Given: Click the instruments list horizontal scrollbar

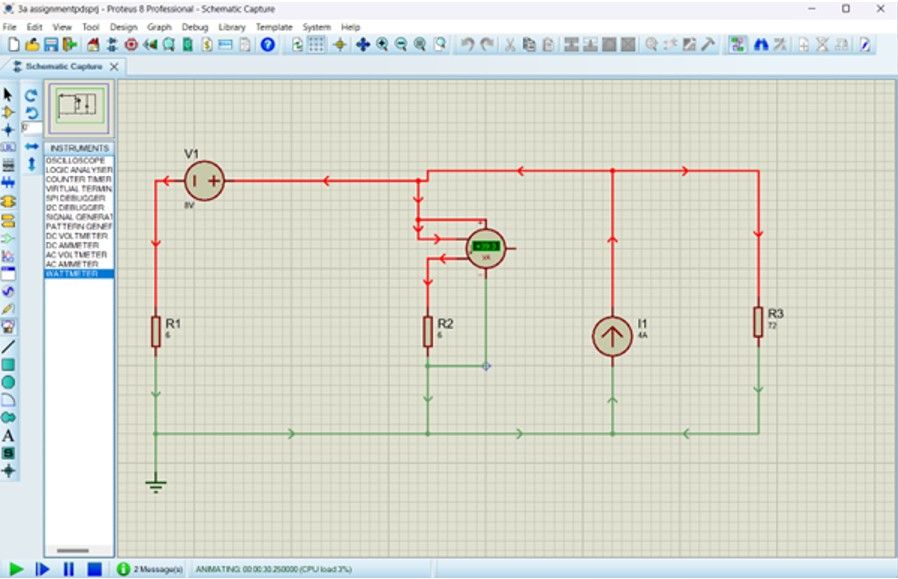Looking at the screenshot, I should point(73,551).
